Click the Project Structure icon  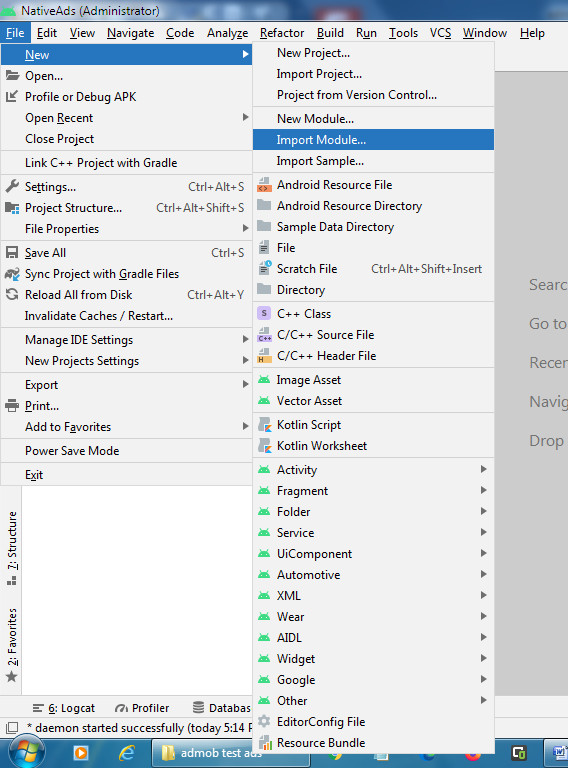[12, 208]
